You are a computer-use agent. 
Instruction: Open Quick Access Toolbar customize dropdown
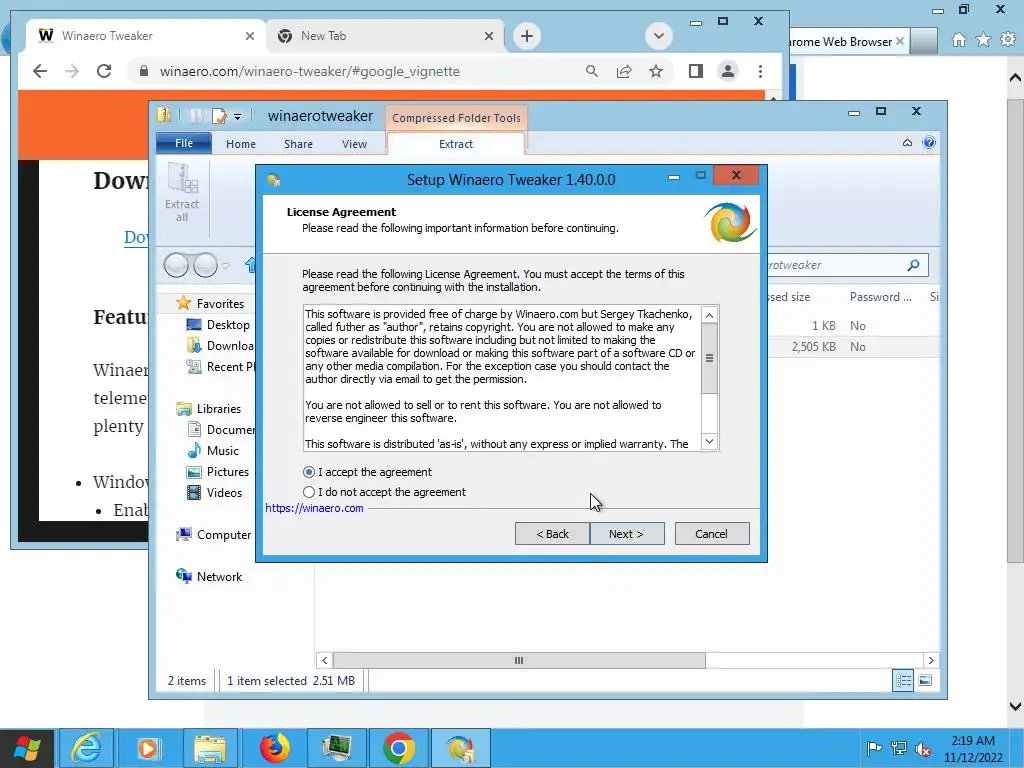(238, 117)
